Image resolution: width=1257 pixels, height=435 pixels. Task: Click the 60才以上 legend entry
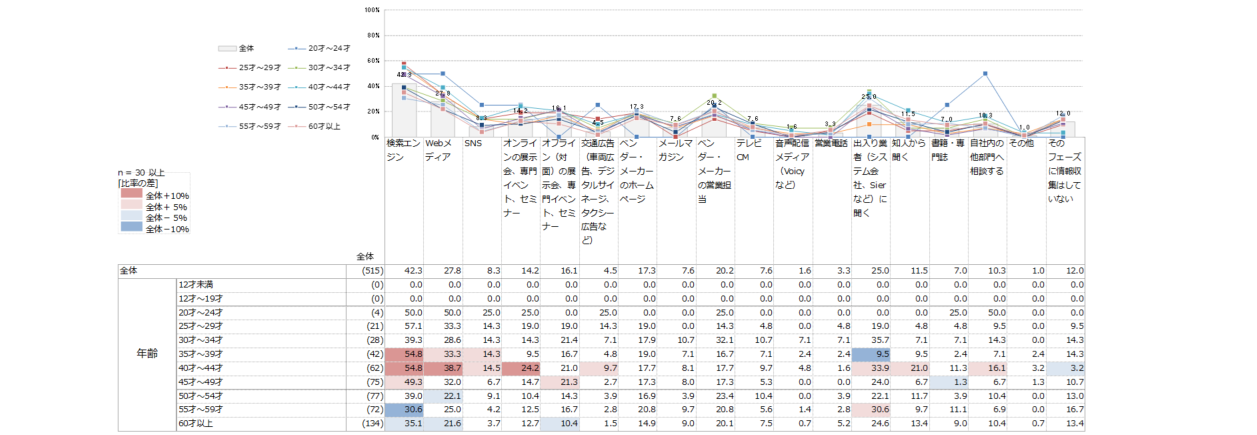coord(325,124)
